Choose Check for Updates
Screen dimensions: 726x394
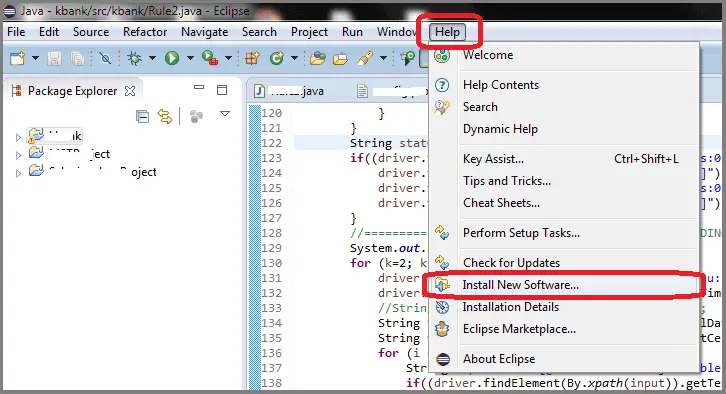[564, 263]
